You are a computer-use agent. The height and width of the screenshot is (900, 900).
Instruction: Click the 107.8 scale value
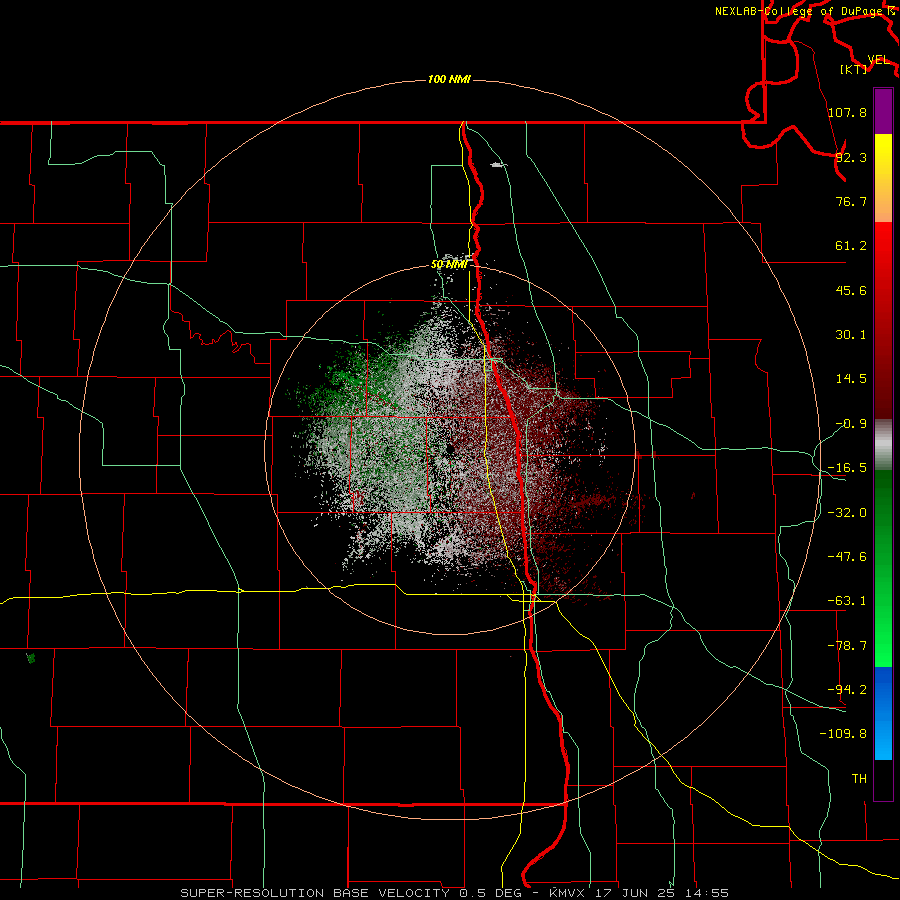(847, 112)
